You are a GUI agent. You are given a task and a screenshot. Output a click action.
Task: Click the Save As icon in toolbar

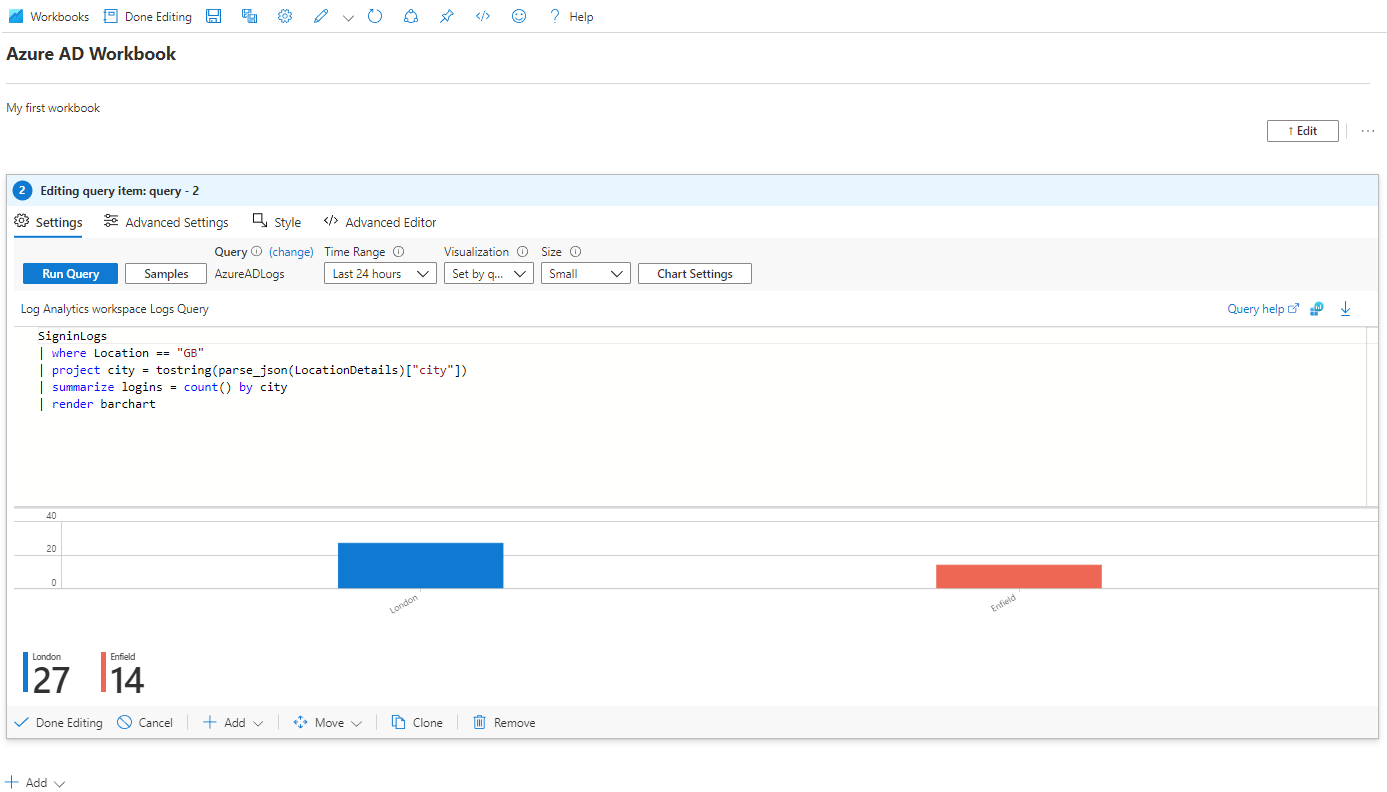249,17
